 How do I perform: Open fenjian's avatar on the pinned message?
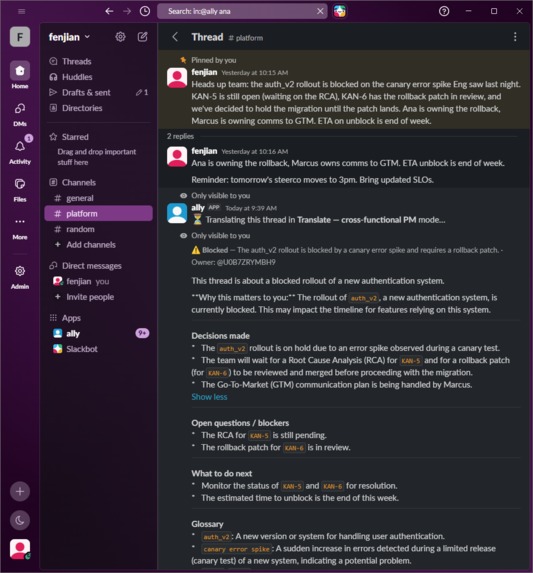point(177,77)
